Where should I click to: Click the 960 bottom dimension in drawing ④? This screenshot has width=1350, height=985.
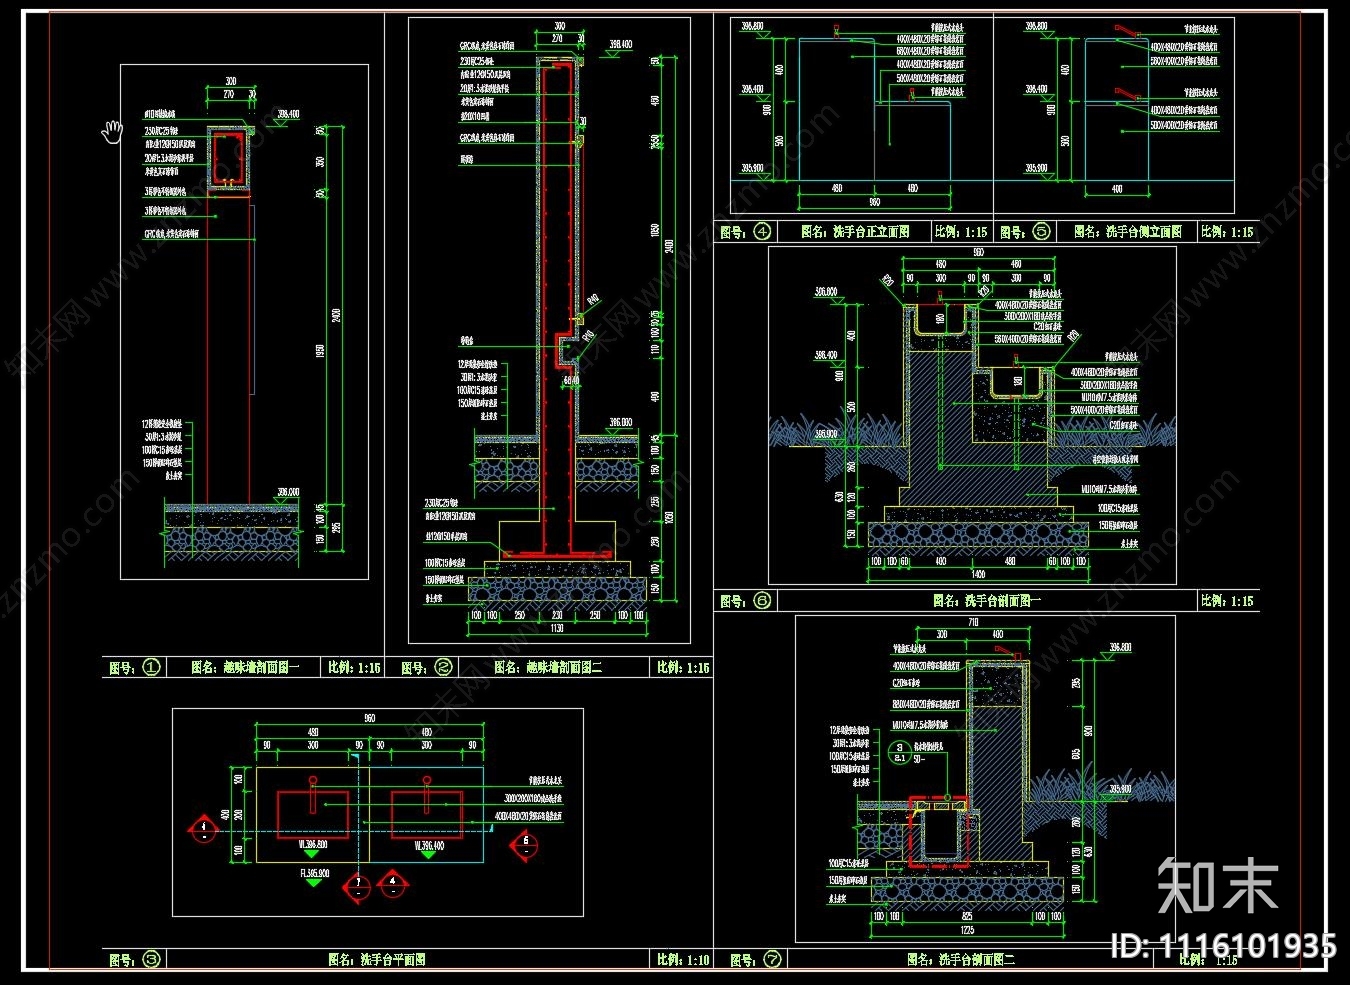[x=874, y=202]
